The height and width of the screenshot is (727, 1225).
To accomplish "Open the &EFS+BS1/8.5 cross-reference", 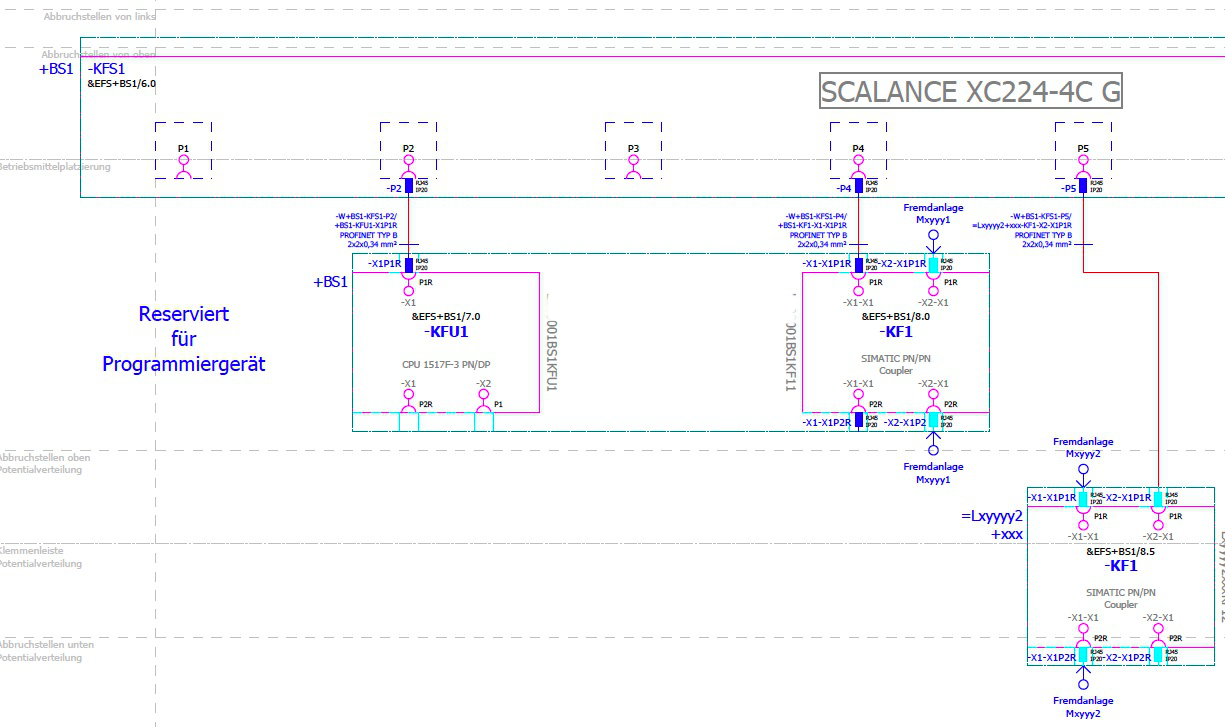I will pyautogui.click(x=1120, y=551).
